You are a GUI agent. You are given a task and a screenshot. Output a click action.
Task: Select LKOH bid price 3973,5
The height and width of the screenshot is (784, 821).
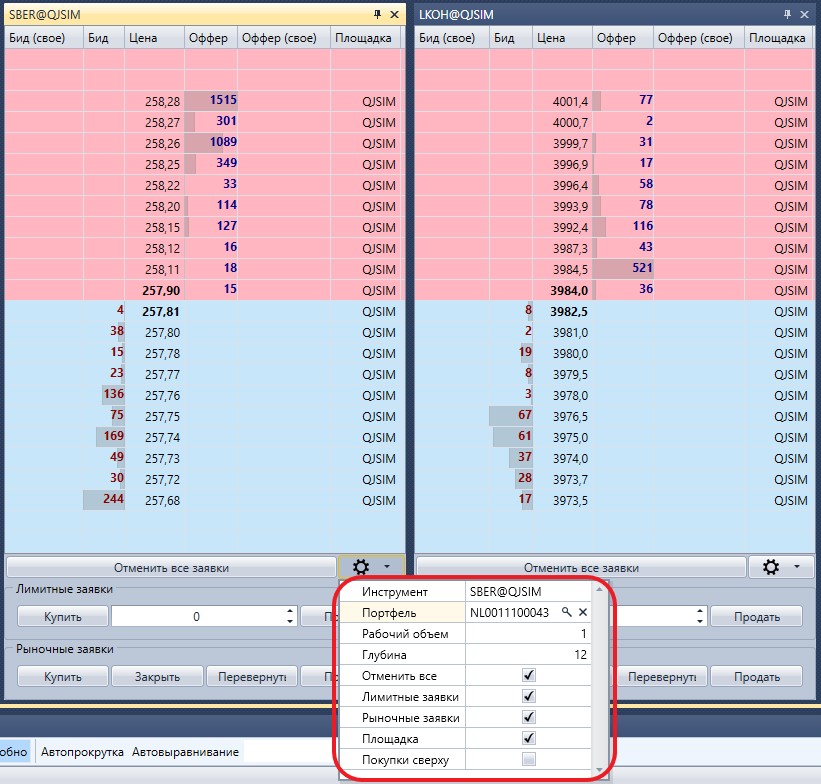pos(570,501)
